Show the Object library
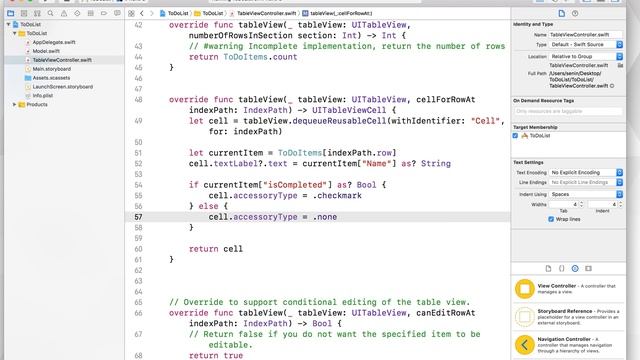Screen dimensions: 640x360 (575, 269)
